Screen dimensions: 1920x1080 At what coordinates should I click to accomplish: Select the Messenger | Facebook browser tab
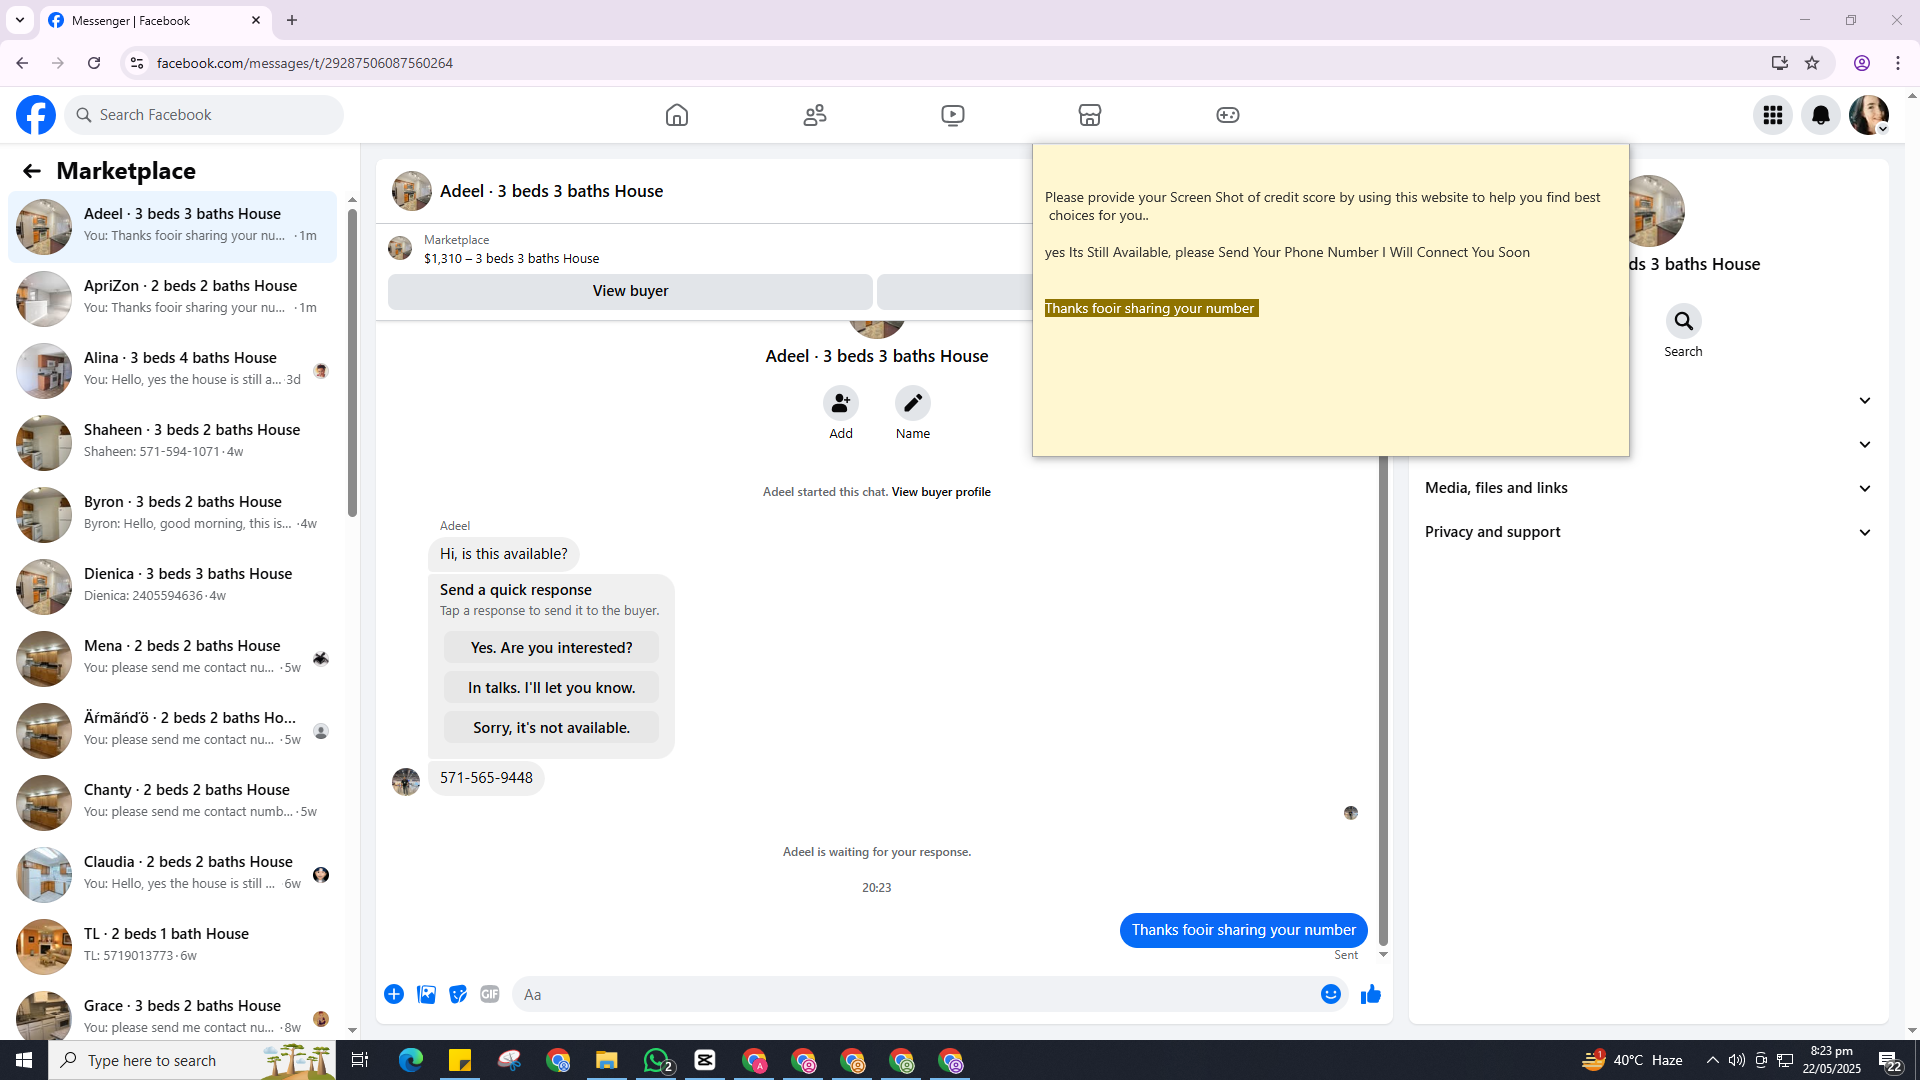click(156, 20)
